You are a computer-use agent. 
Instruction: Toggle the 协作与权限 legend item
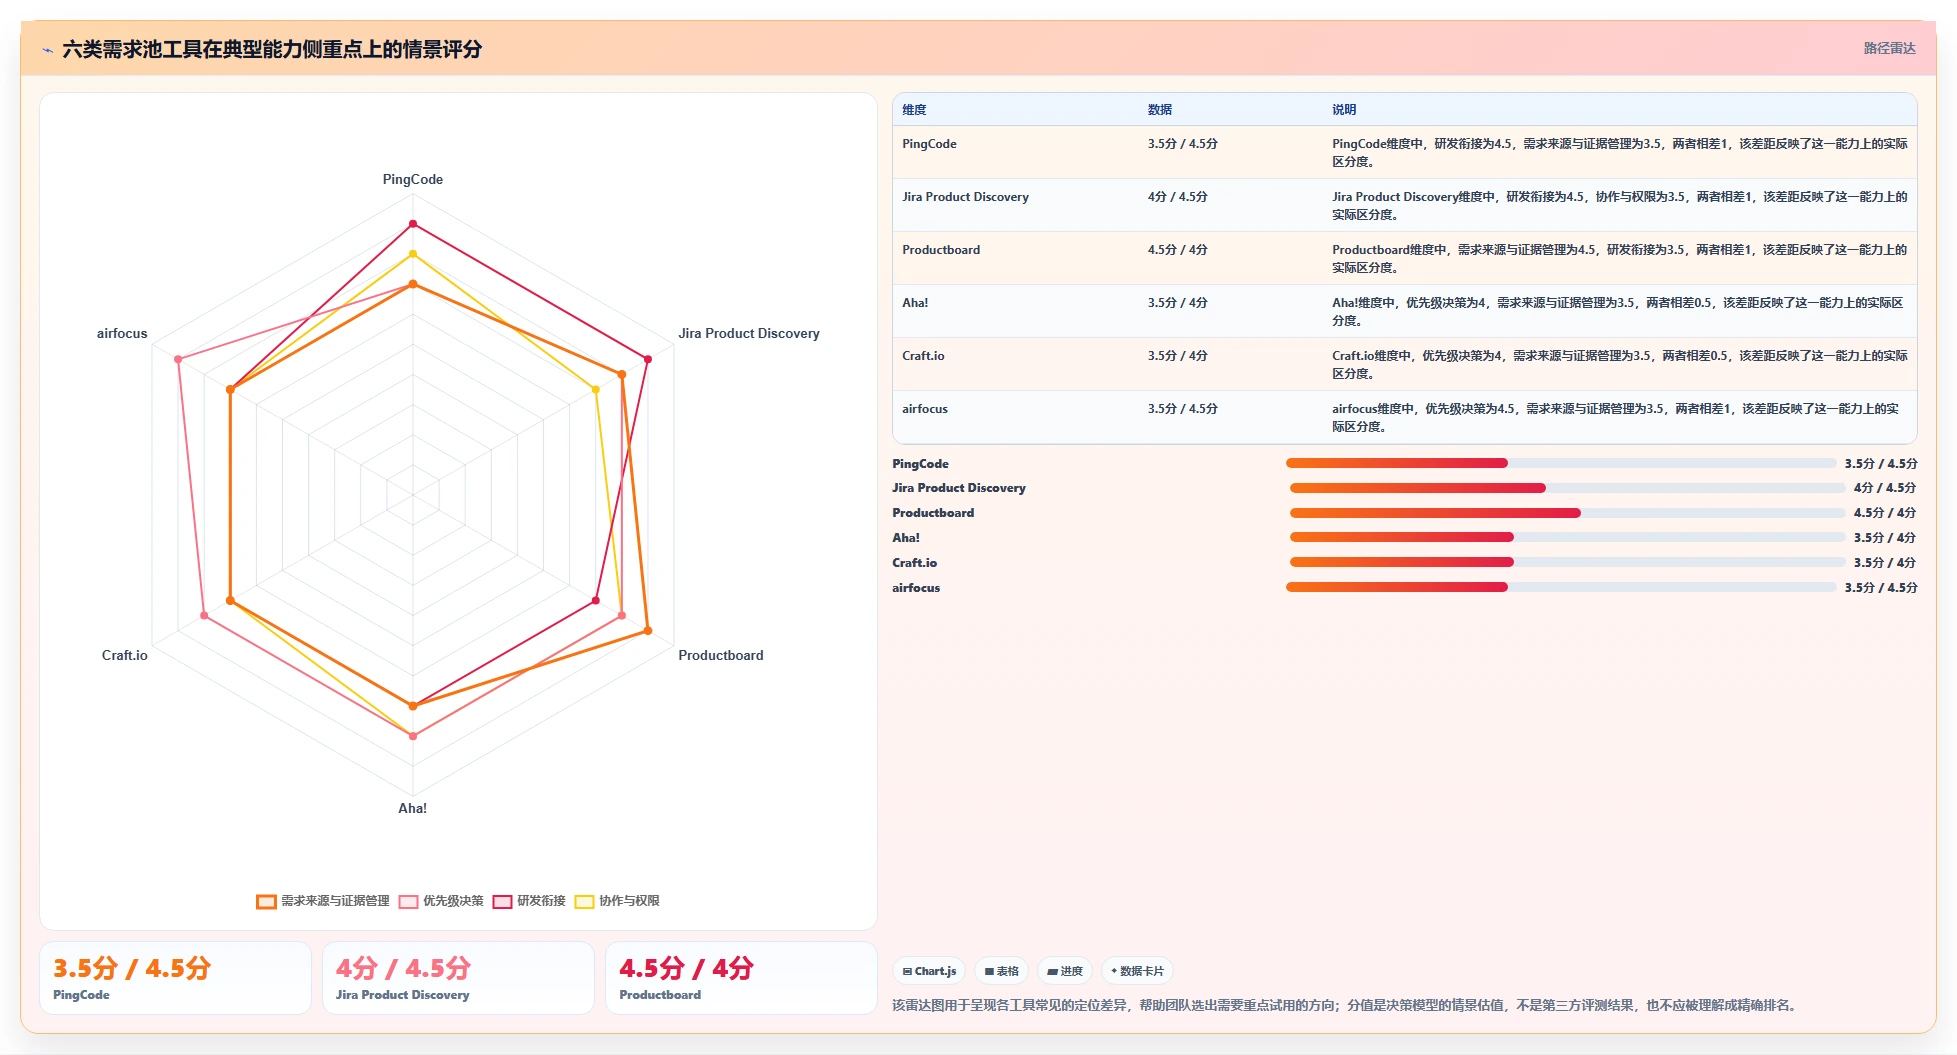[617, 901]
